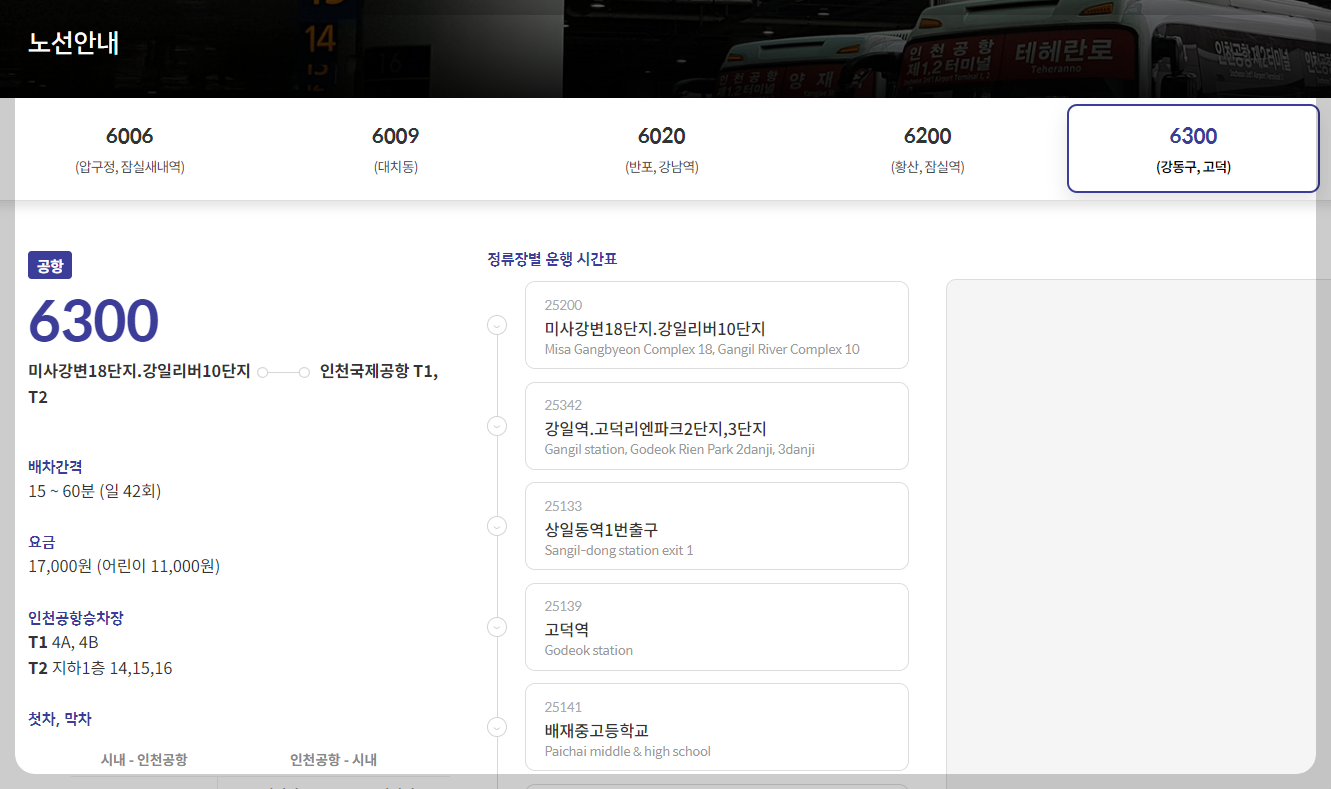
Task: Click the T1 4A, 4B boarding text
Action: tap(63, 642)
